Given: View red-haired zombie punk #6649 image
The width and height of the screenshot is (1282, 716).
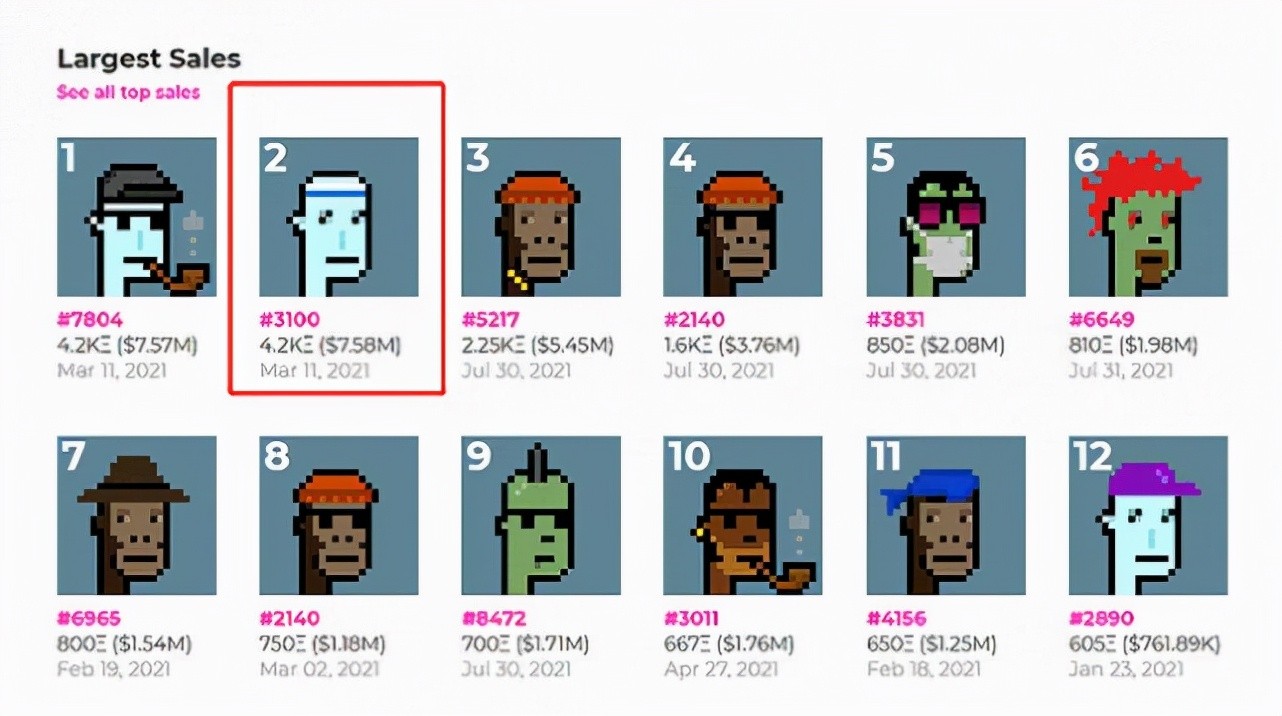Looking at the screenshot, I should tap(1148, 217).
